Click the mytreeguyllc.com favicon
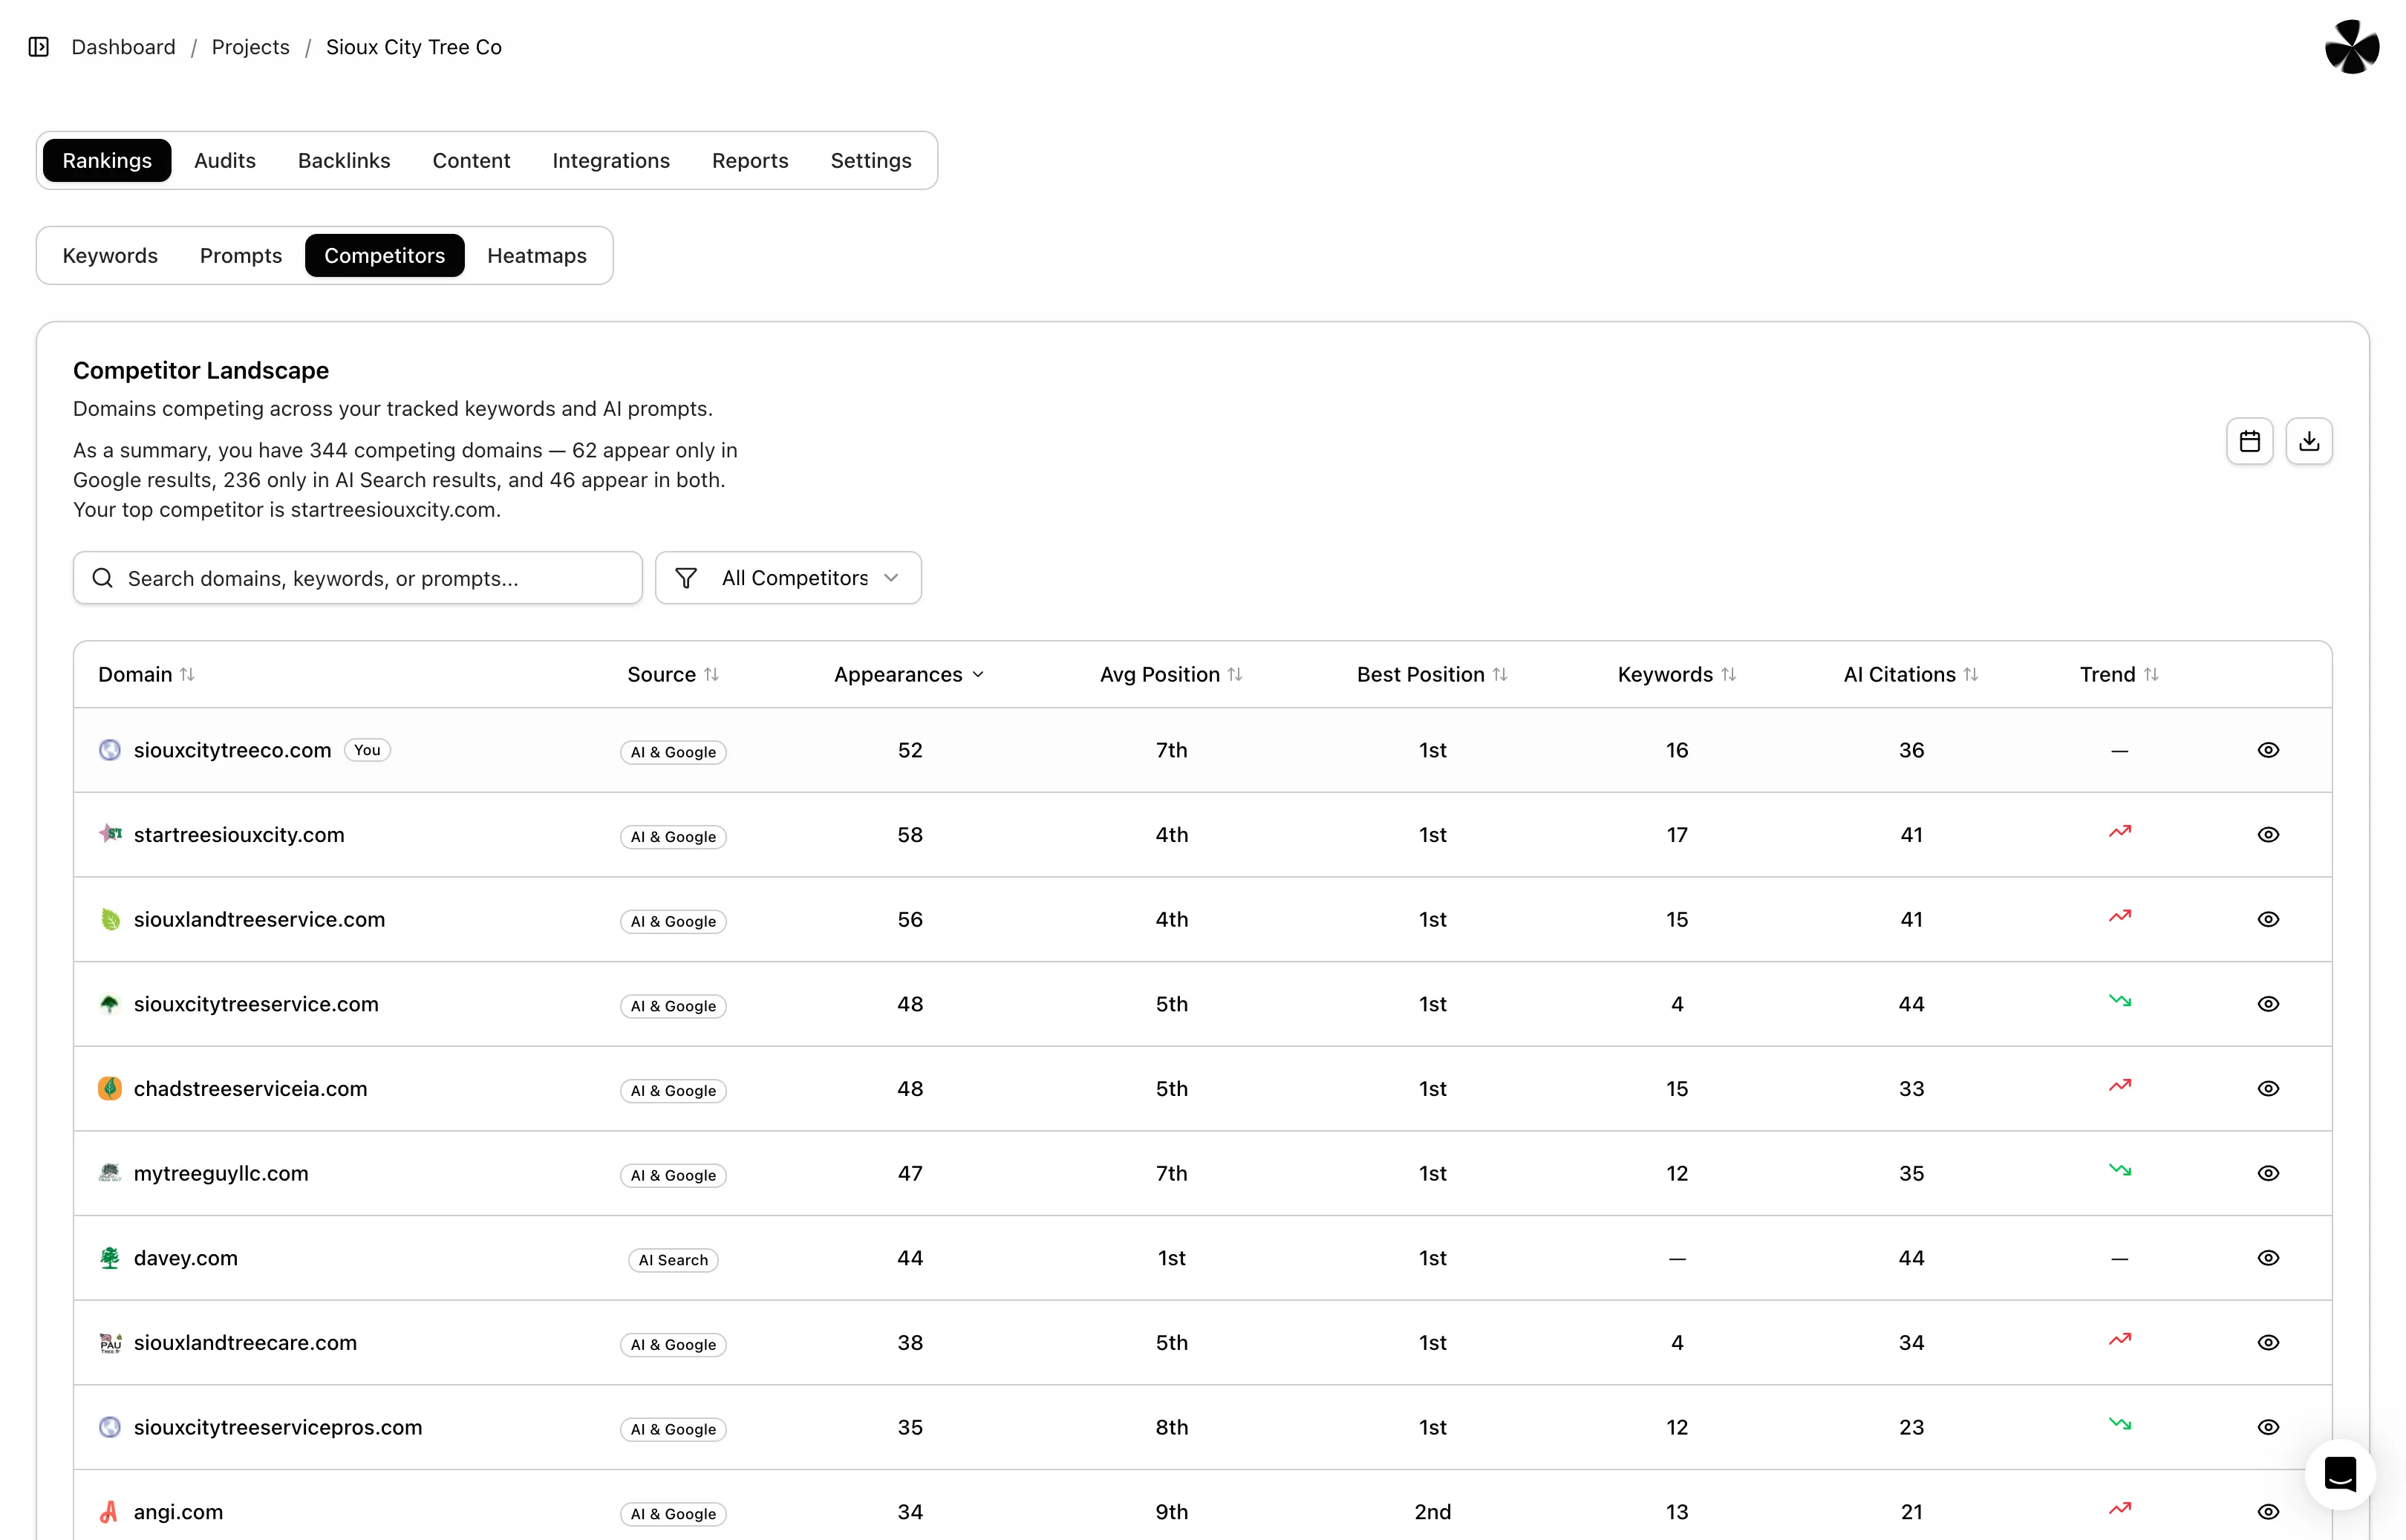Screen dimensions: 2406x1540 tap(110, 1173)
